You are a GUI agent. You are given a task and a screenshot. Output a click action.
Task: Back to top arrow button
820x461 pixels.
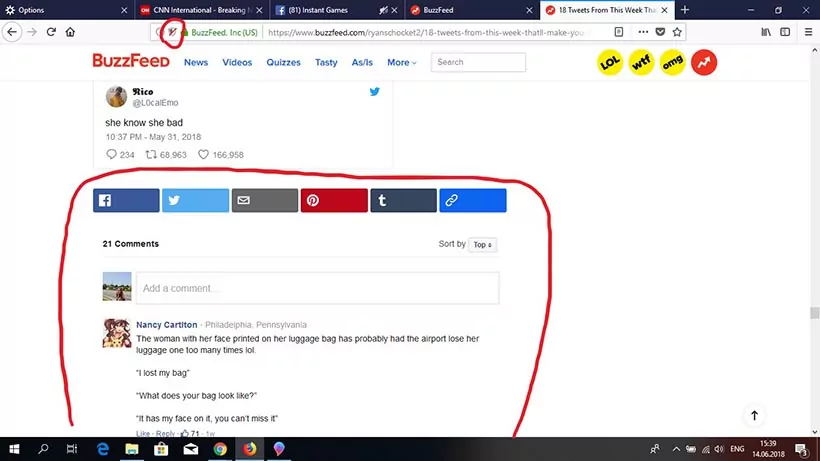[x=754, y=416]
